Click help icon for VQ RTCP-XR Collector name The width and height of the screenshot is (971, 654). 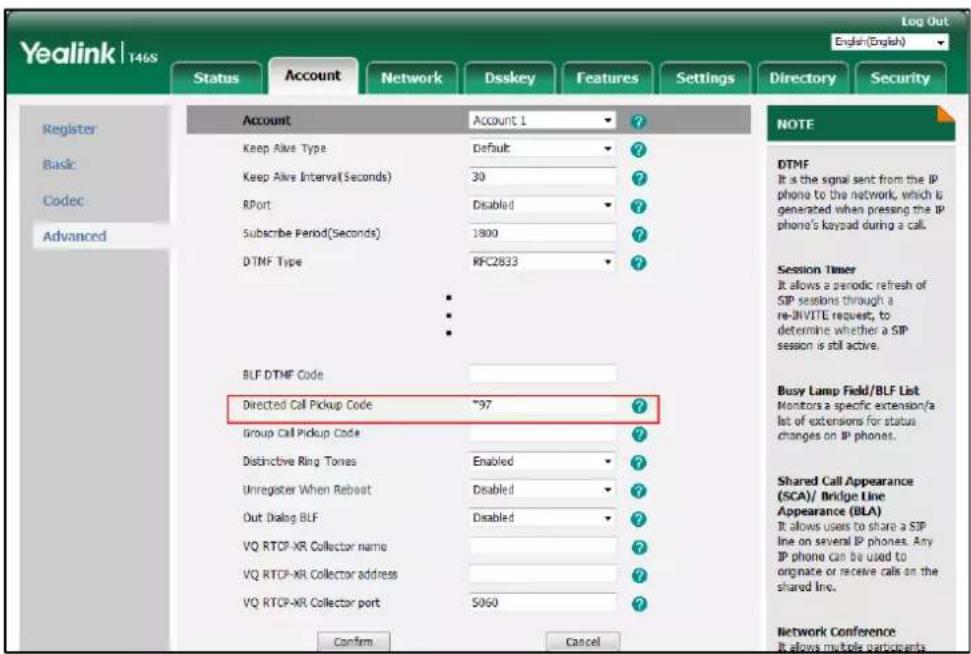[638, 547]
